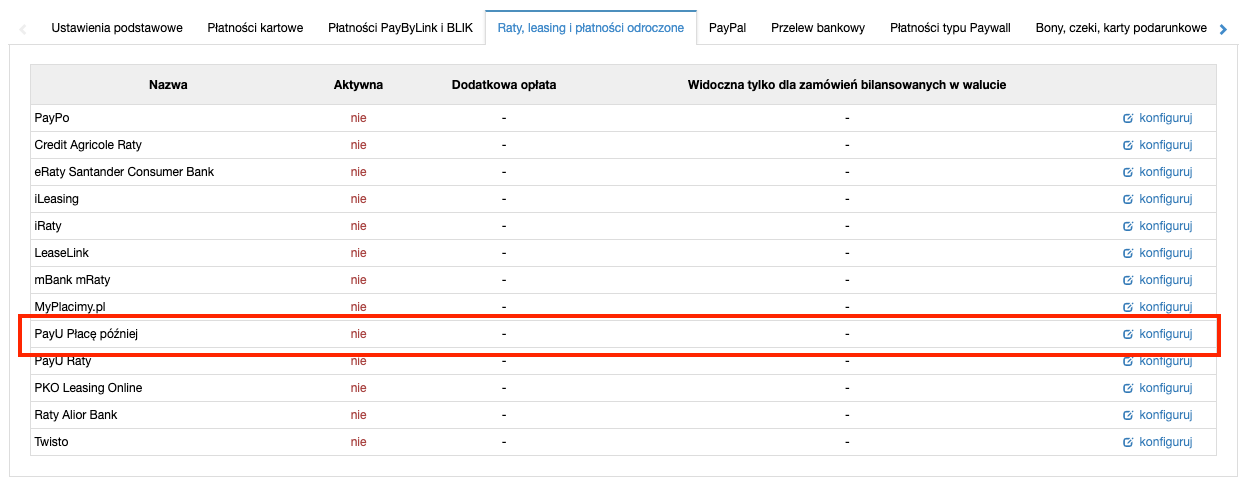The height and width of the screenshot is (485, 1245).
Task: Click konfiguruj link for PayU Płacę później
Action: [1166, 334]
